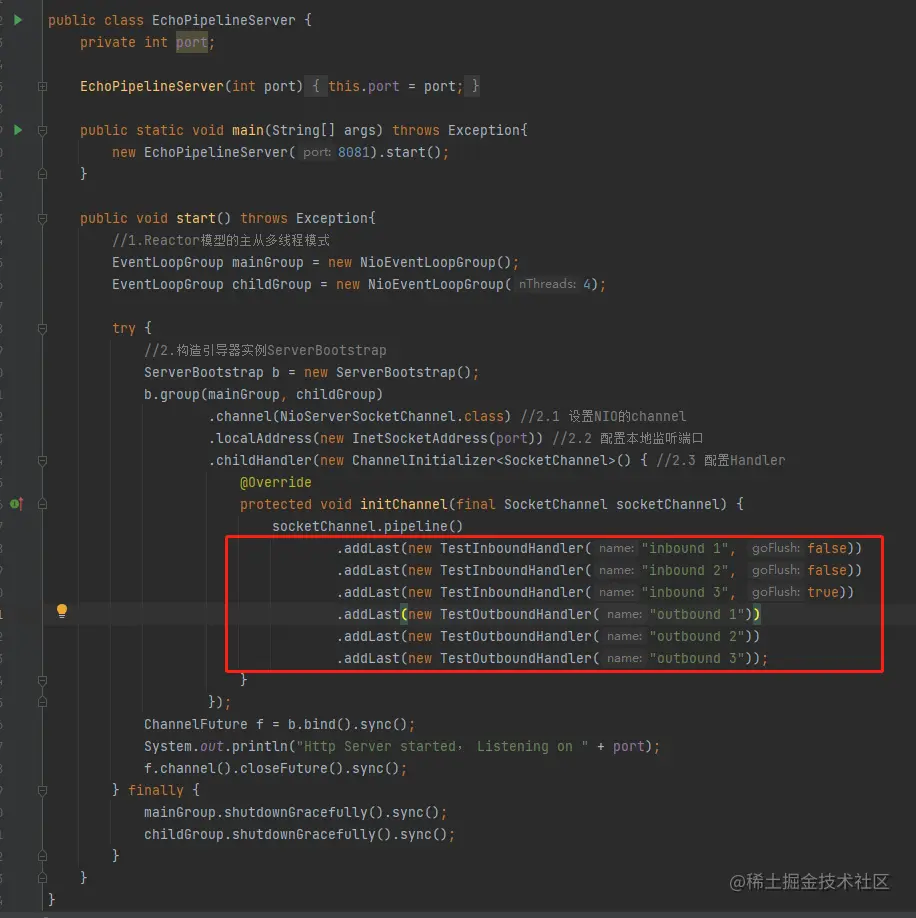916x918 pixels.
Task: Click the comment '//2.2 配置本地监听端口'
Action: [627, 439]
